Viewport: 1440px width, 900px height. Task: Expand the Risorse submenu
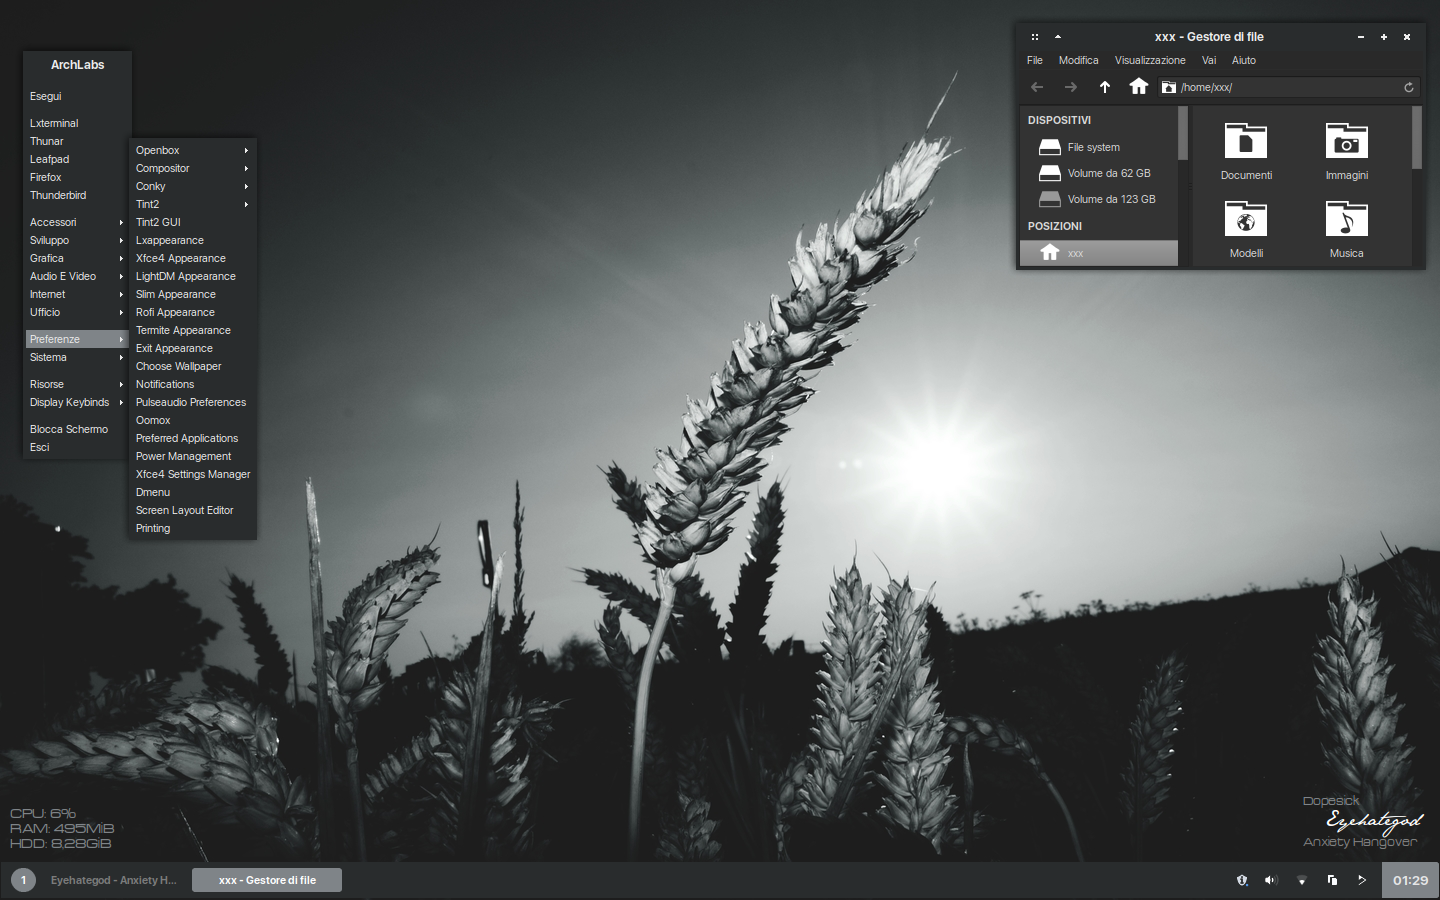coord(77,384)
